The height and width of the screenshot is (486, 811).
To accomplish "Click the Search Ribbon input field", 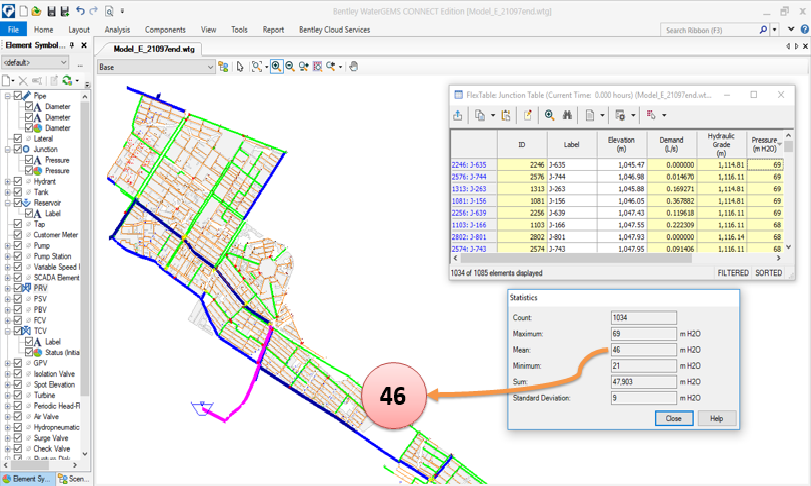I will (710, 30).
